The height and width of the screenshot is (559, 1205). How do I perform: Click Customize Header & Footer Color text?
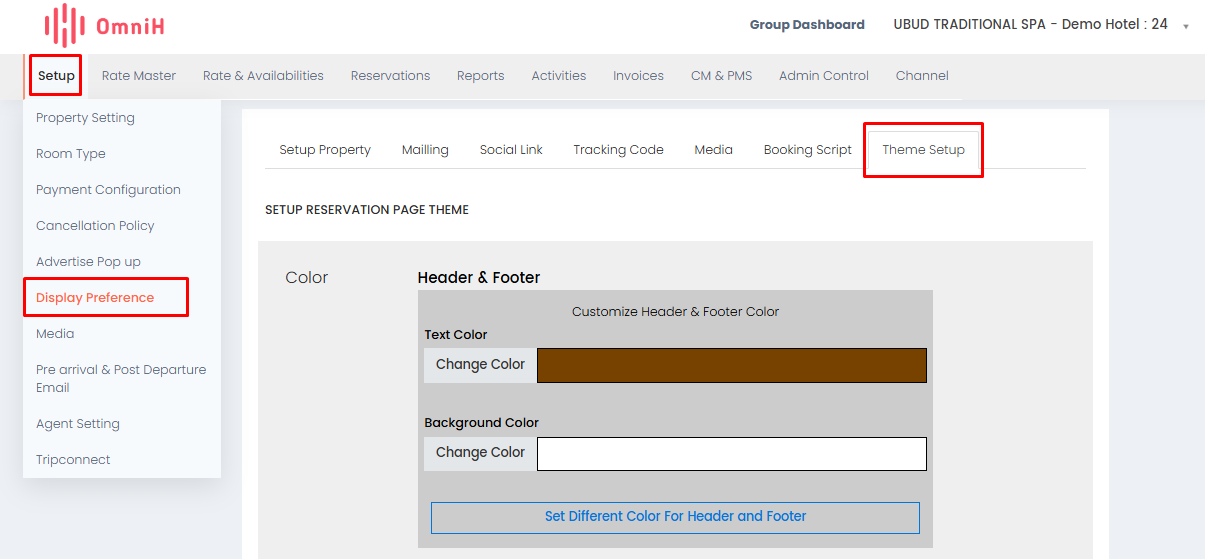tap(675, 312)
